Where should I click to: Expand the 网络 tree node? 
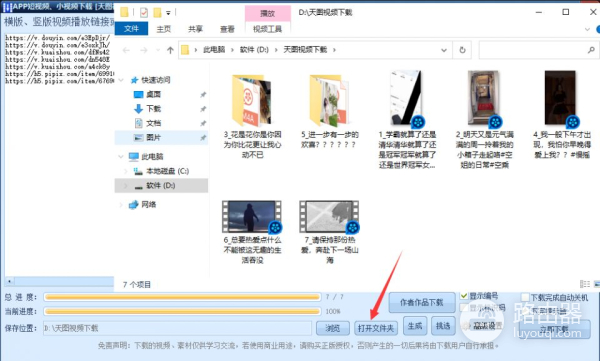pos(121,205)
